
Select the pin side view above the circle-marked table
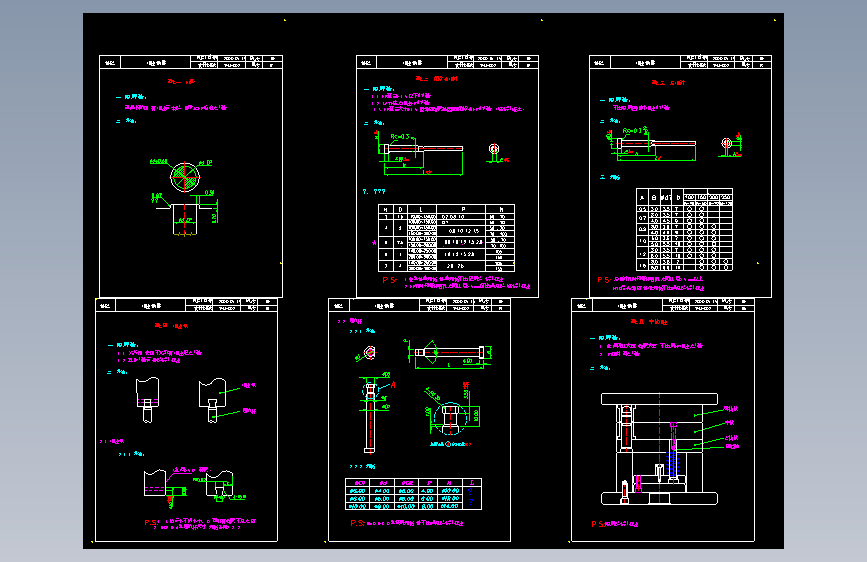[x=656, y=143]
